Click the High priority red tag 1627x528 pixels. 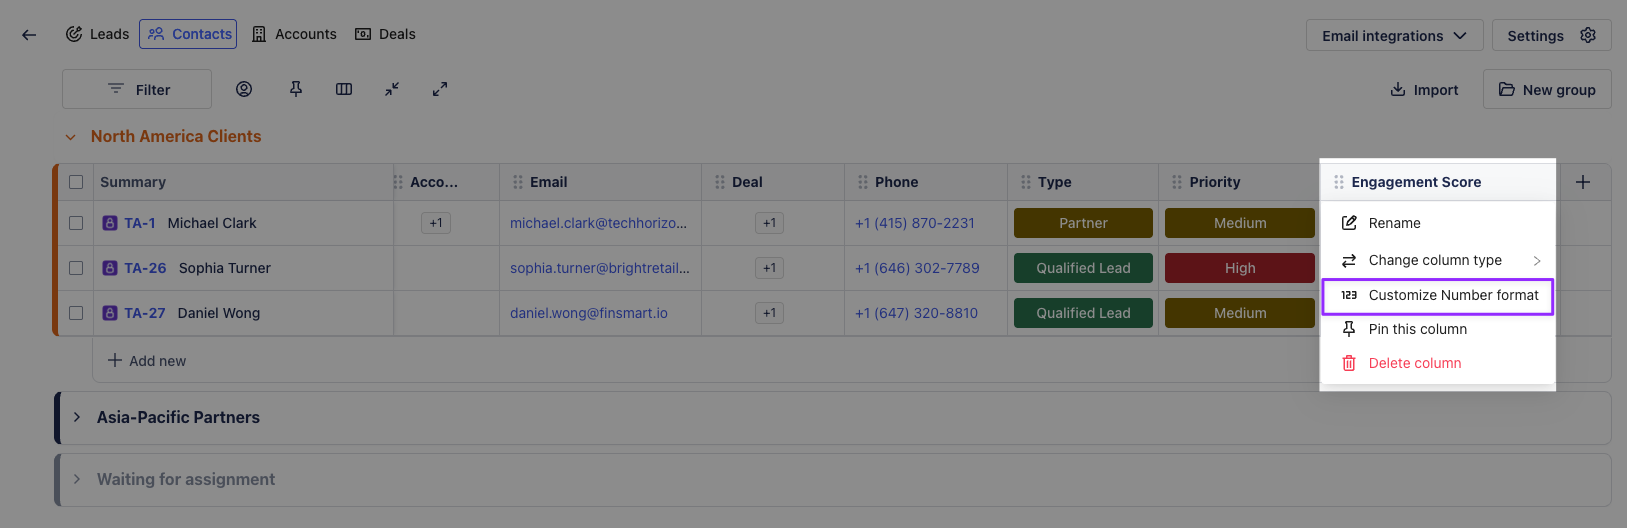click(x=1239, y=268)
